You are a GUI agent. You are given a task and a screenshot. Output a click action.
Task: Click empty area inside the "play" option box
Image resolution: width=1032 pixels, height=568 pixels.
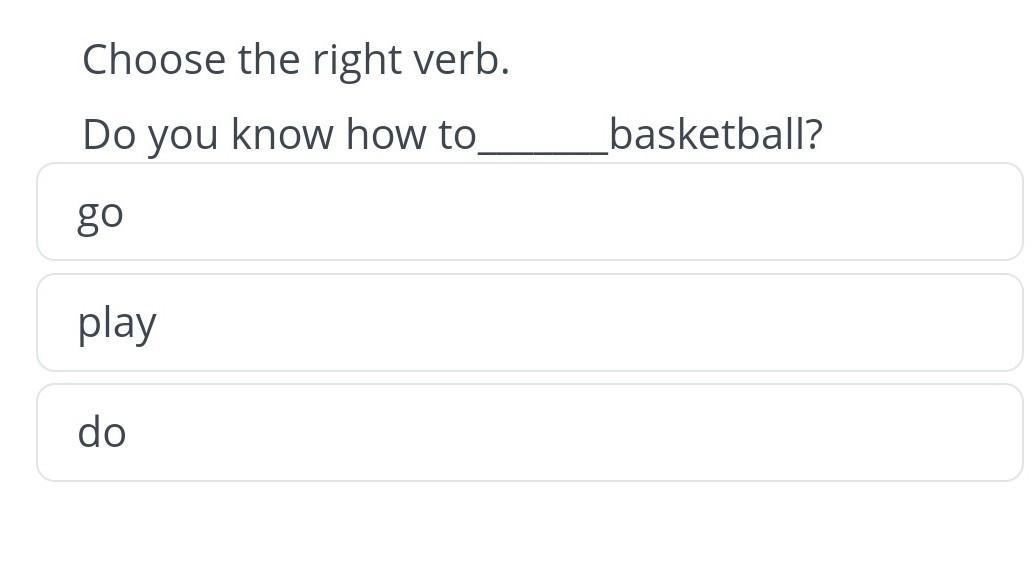tap(592, 323)
